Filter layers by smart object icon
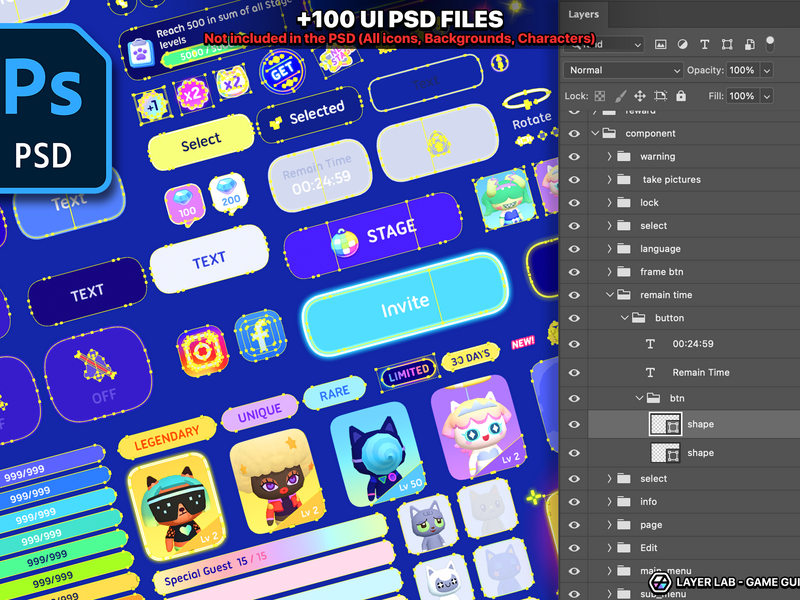Image resolution: width=800 pixels, height=600 pixels. (x=749, y=44)
